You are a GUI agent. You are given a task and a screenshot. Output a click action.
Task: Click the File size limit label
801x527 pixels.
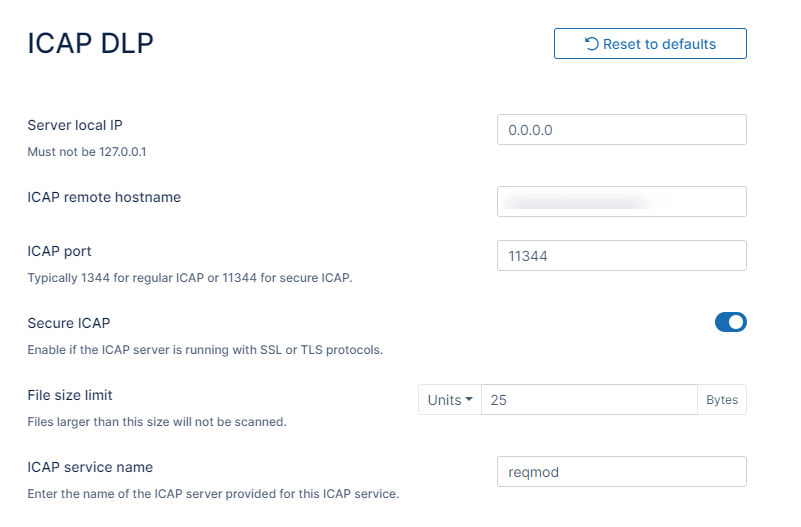pyautogui.click(x=70, y=395)
